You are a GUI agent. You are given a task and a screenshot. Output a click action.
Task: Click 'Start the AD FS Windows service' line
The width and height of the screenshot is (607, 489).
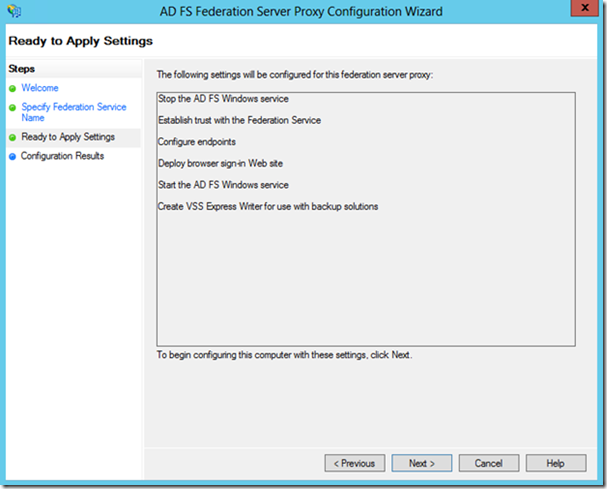coord(223,185)
